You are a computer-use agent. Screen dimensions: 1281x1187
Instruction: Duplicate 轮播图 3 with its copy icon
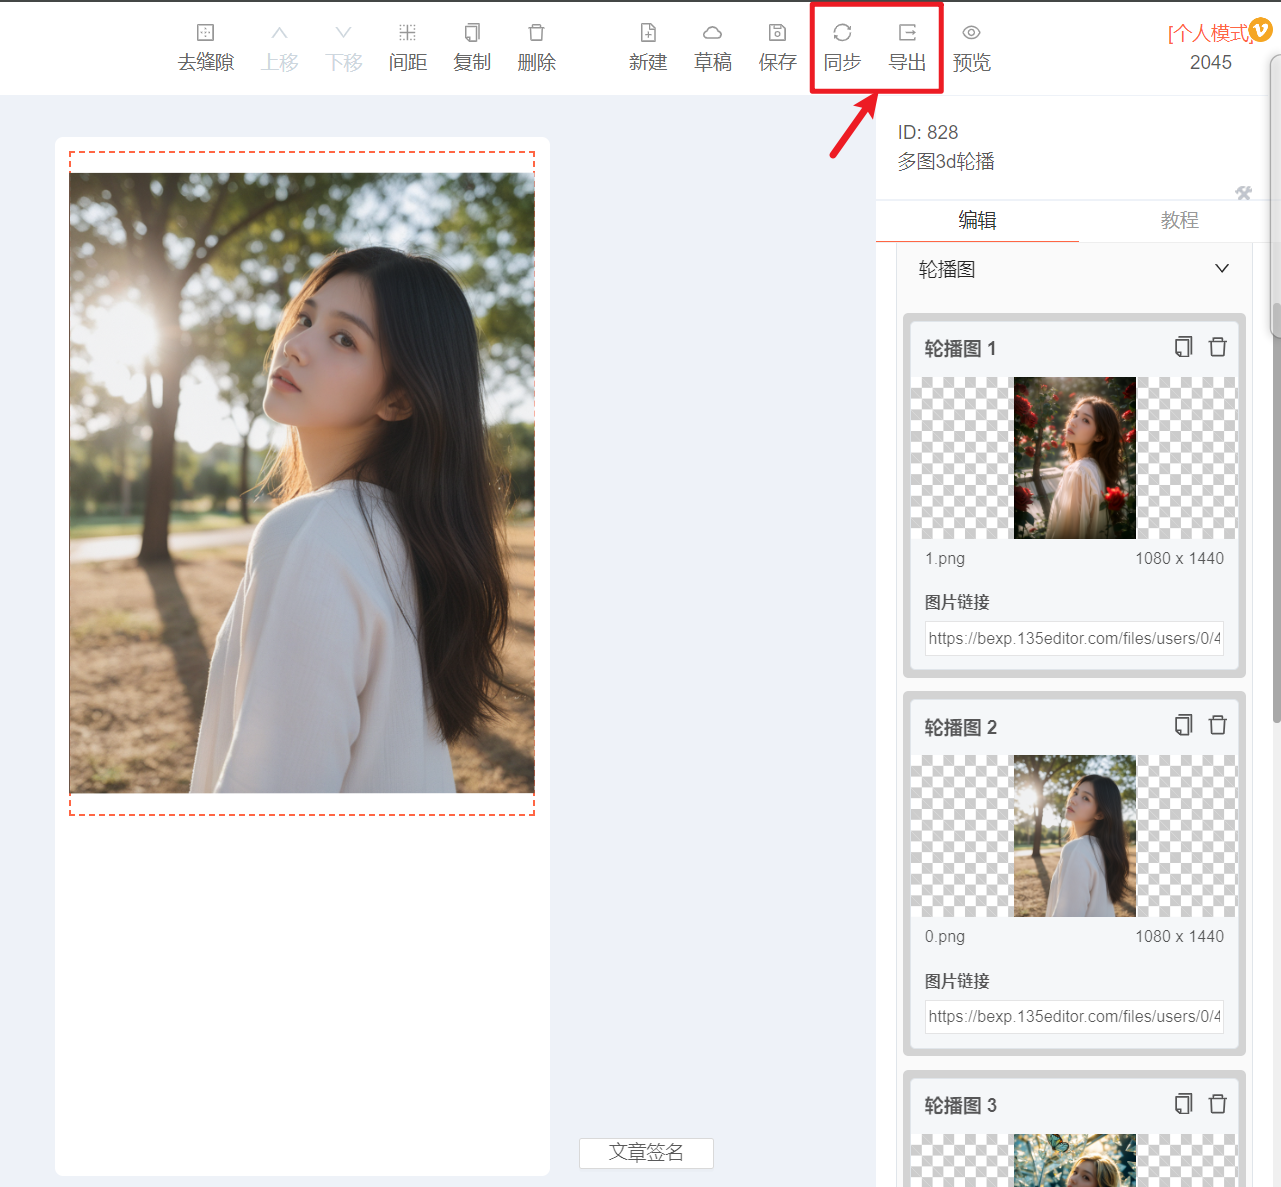1184,1104
